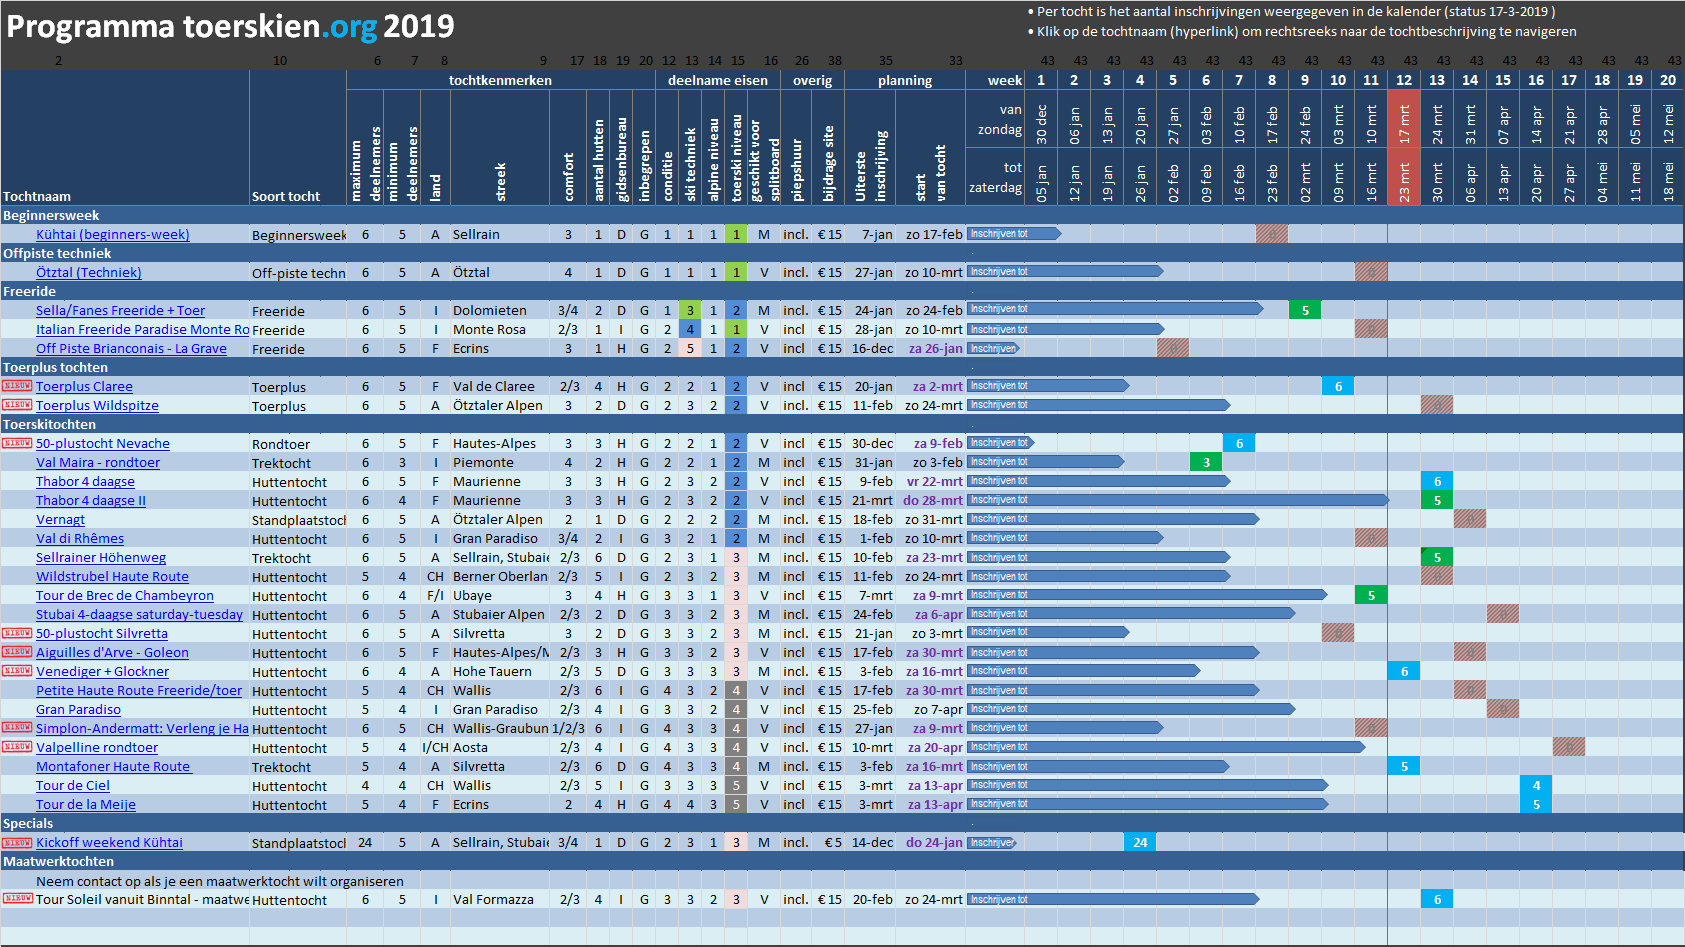Viewport: 1685px width, 947px height.
Task: Click the NIEUW badge beside Toerplus Wildspitze
Action: coord(17,405)
